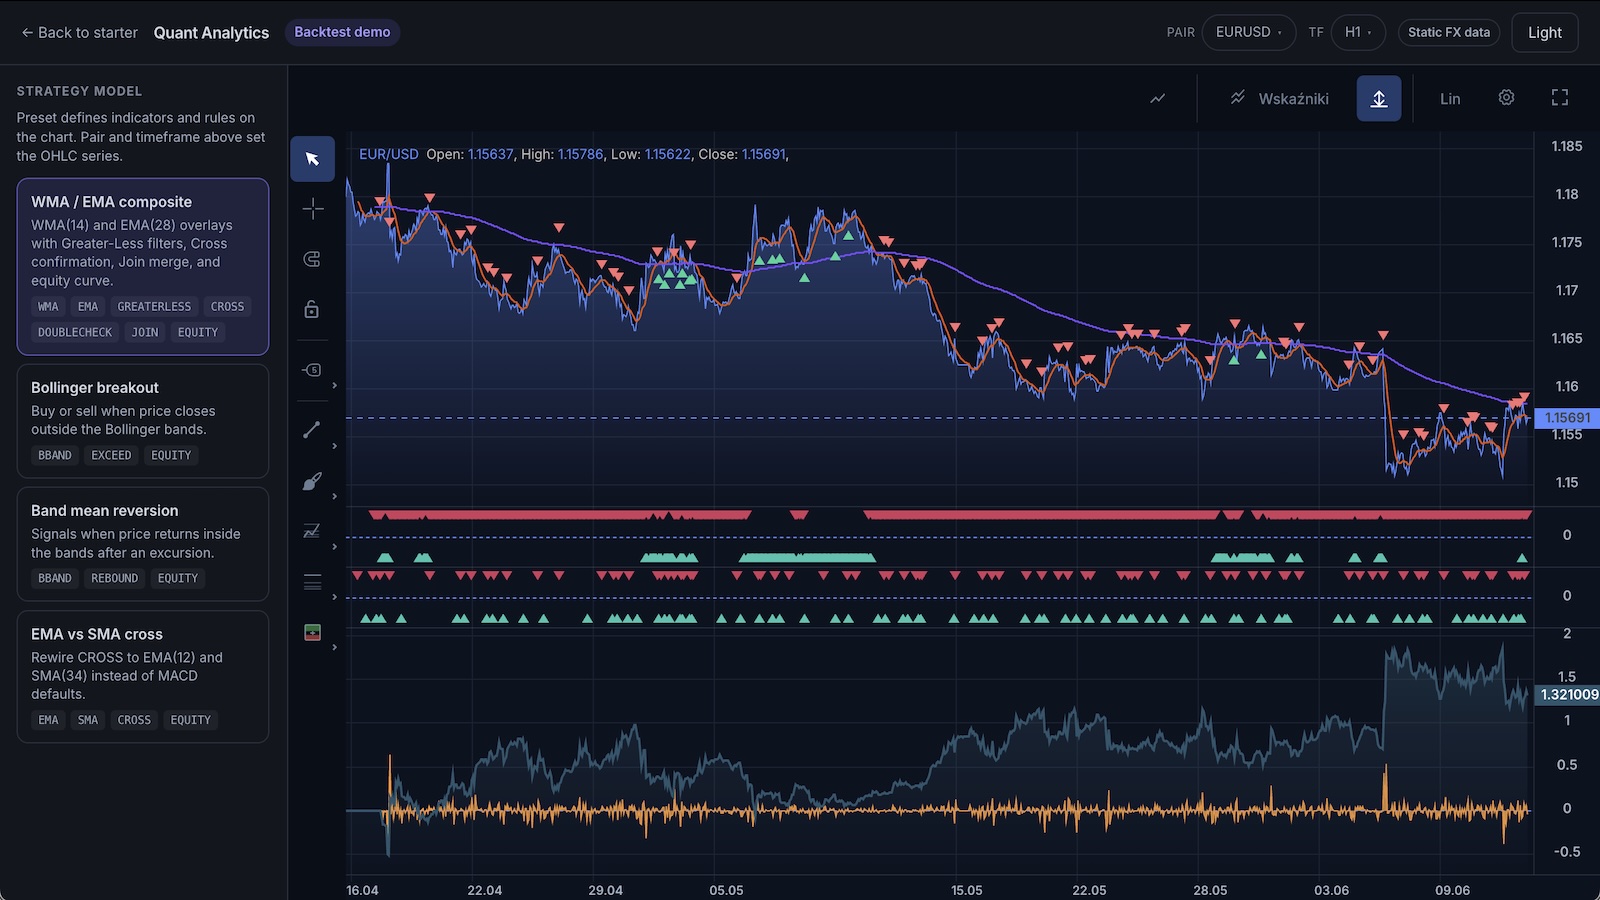The height and width of the screenshot is (900, 1600).
Task: Click the JOIN tag
Action: click(145, 332)
